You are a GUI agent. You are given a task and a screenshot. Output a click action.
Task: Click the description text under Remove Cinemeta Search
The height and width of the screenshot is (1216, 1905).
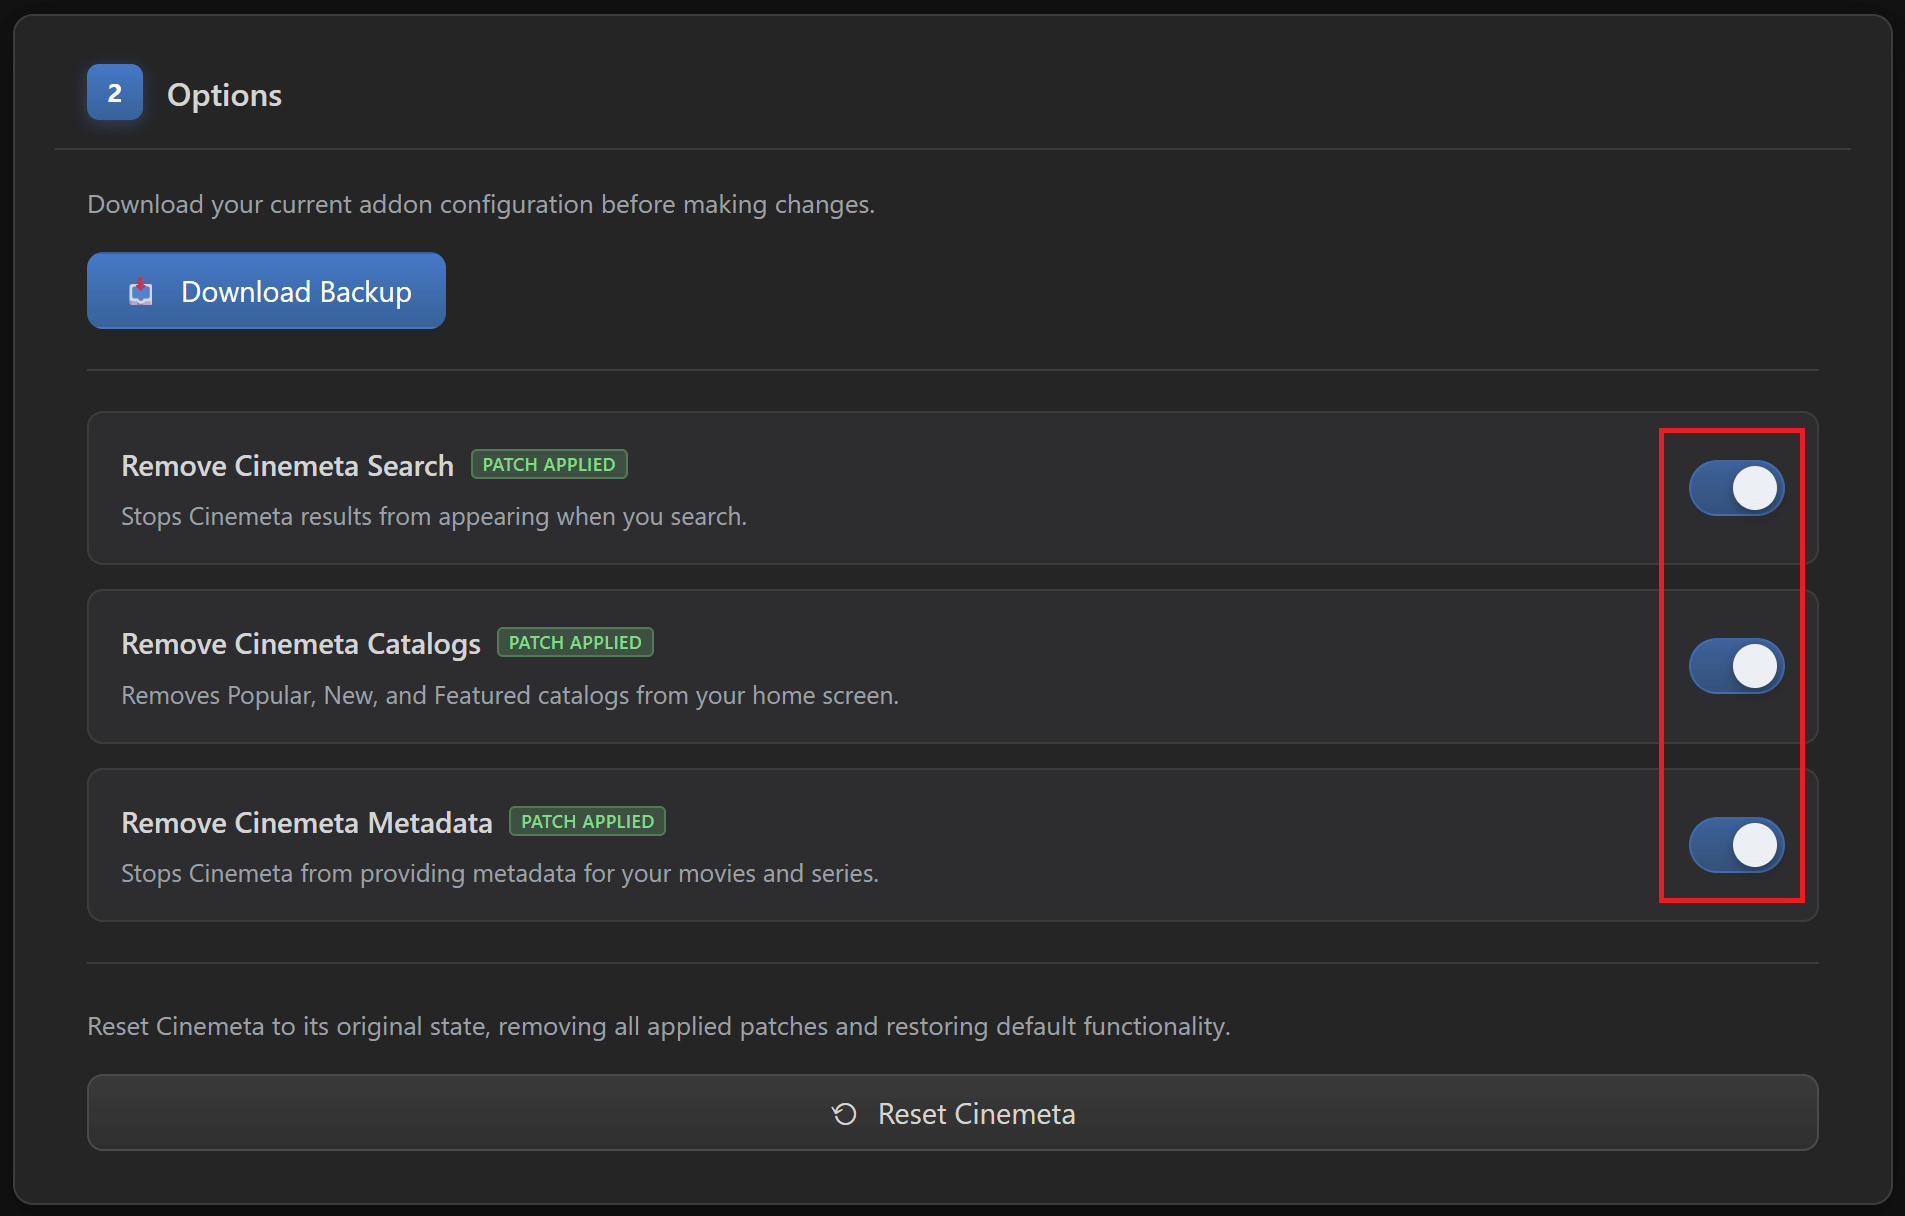pos(434,516)
